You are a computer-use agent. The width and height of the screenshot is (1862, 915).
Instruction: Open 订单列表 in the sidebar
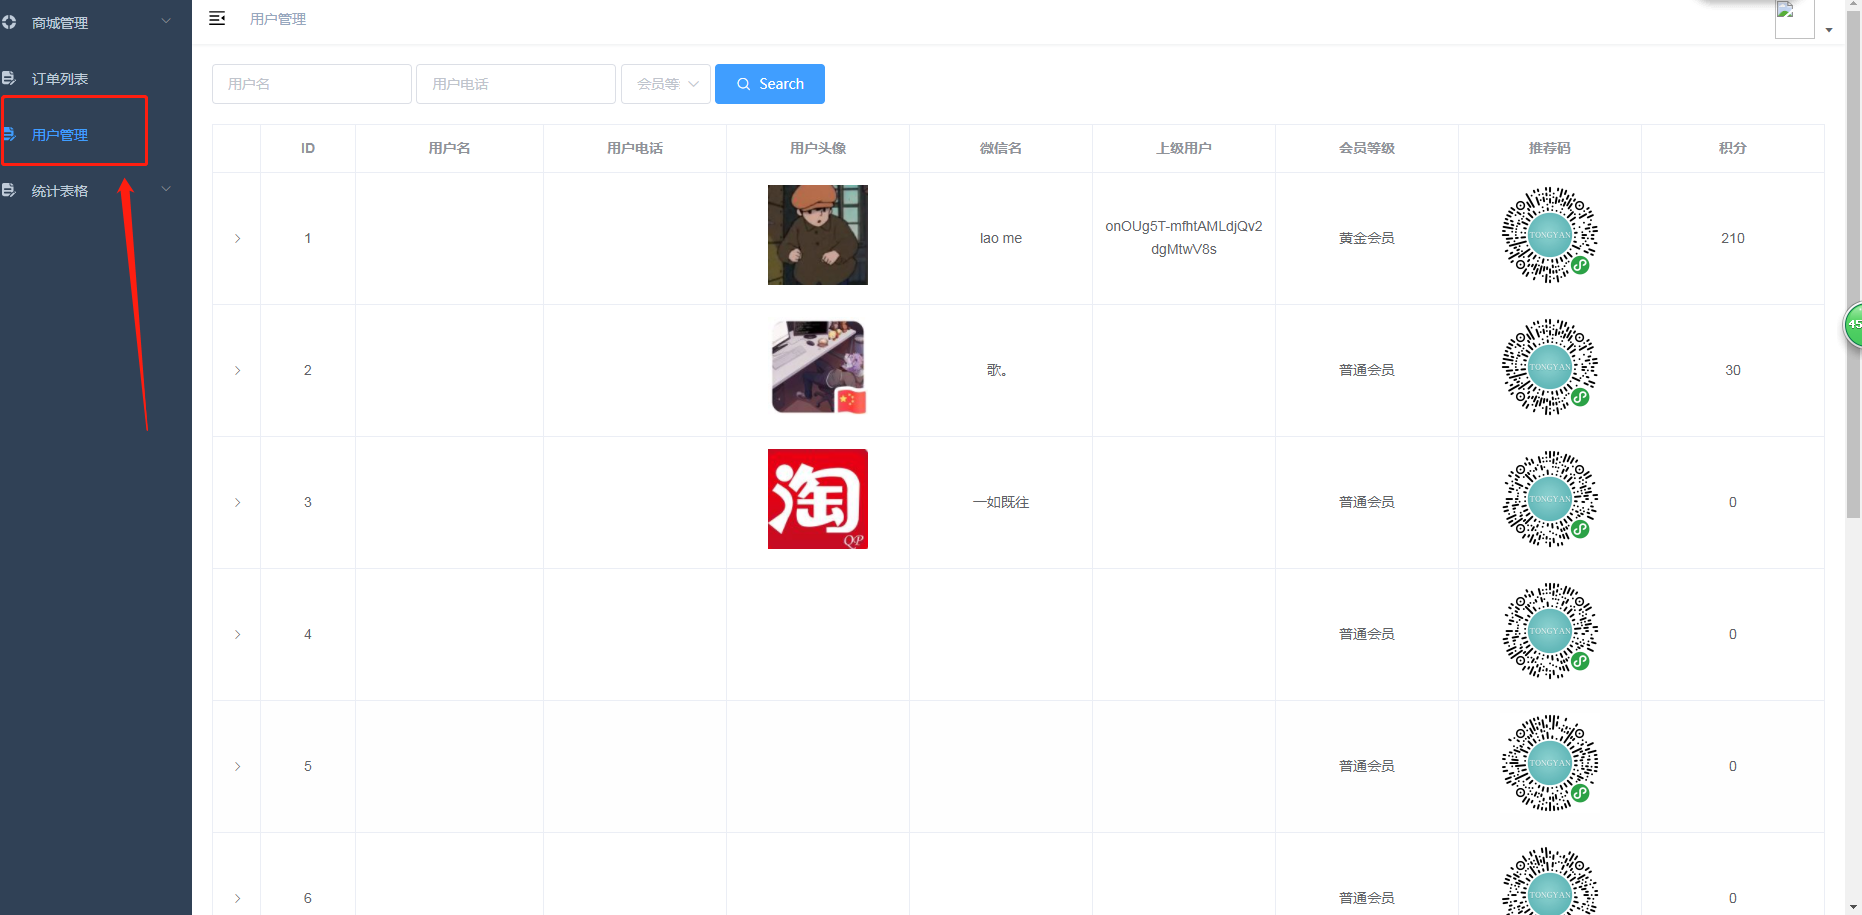point(60,79)
